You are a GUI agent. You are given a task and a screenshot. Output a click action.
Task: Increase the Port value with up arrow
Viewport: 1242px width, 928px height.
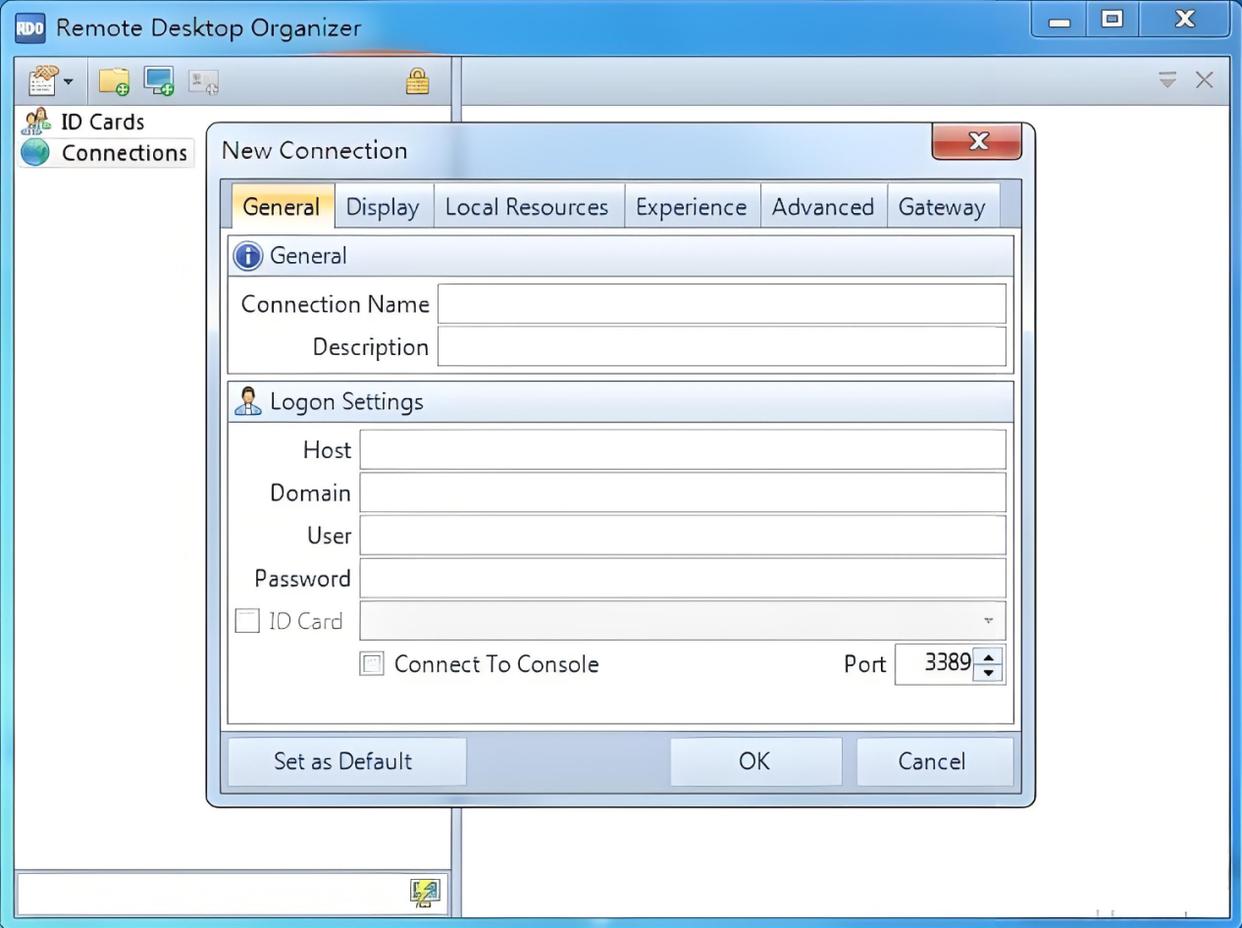pyautogui.click(x=988, y=656)
